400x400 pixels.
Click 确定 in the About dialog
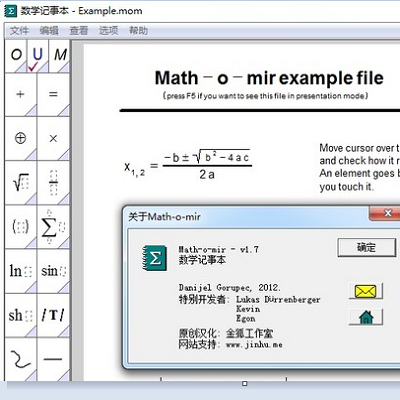click(x=367, y=247)
